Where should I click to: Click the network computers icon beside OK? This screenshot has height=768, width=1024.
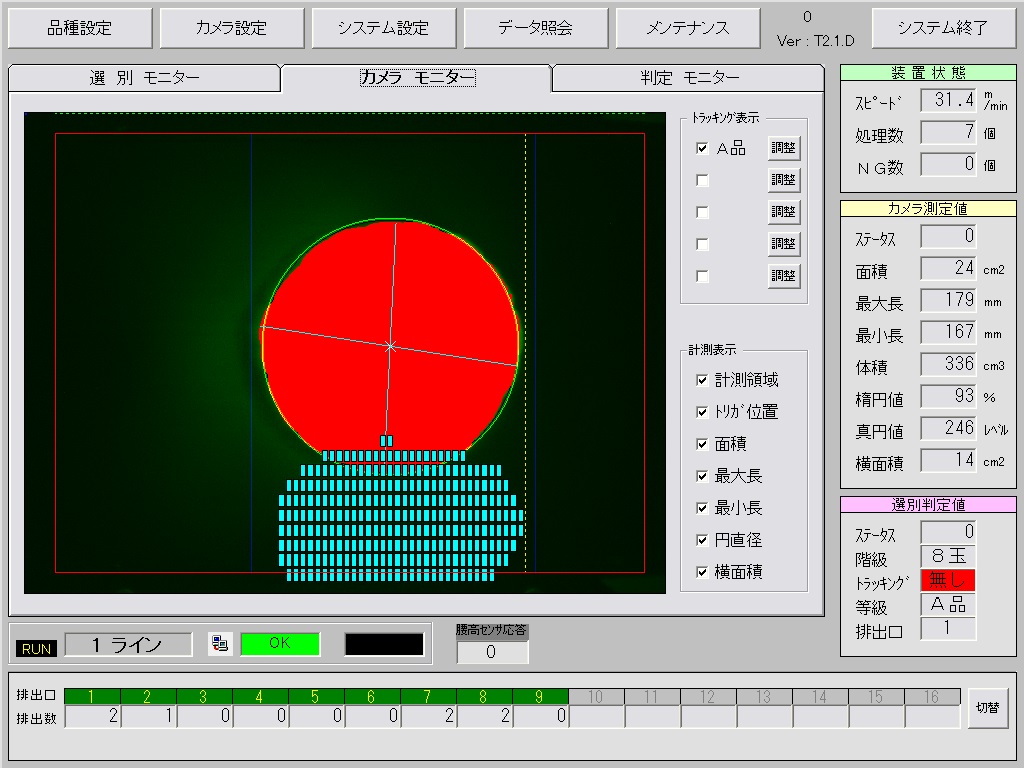219,644
